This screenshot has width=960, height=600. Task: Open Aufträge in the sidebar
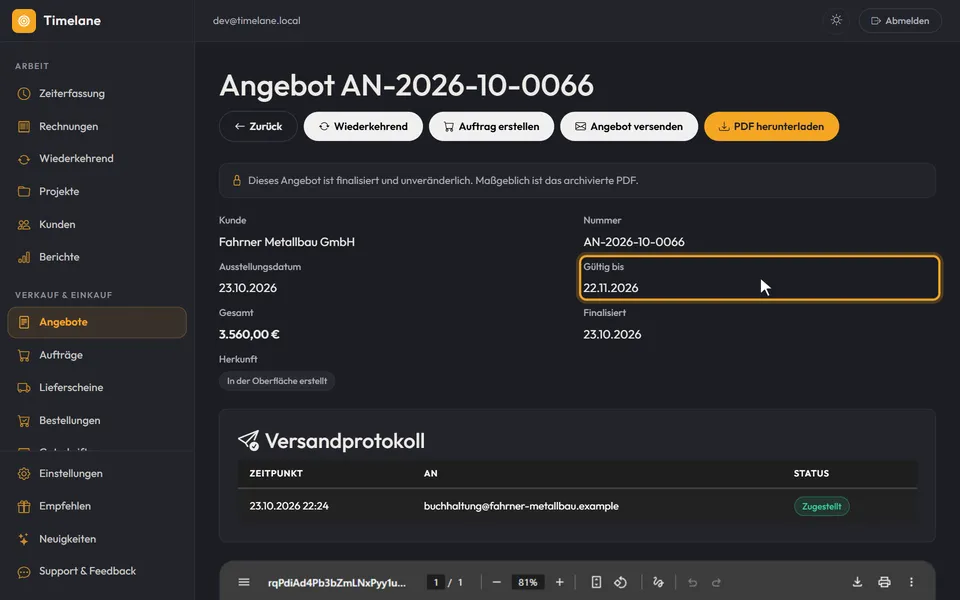pos(97,355)
